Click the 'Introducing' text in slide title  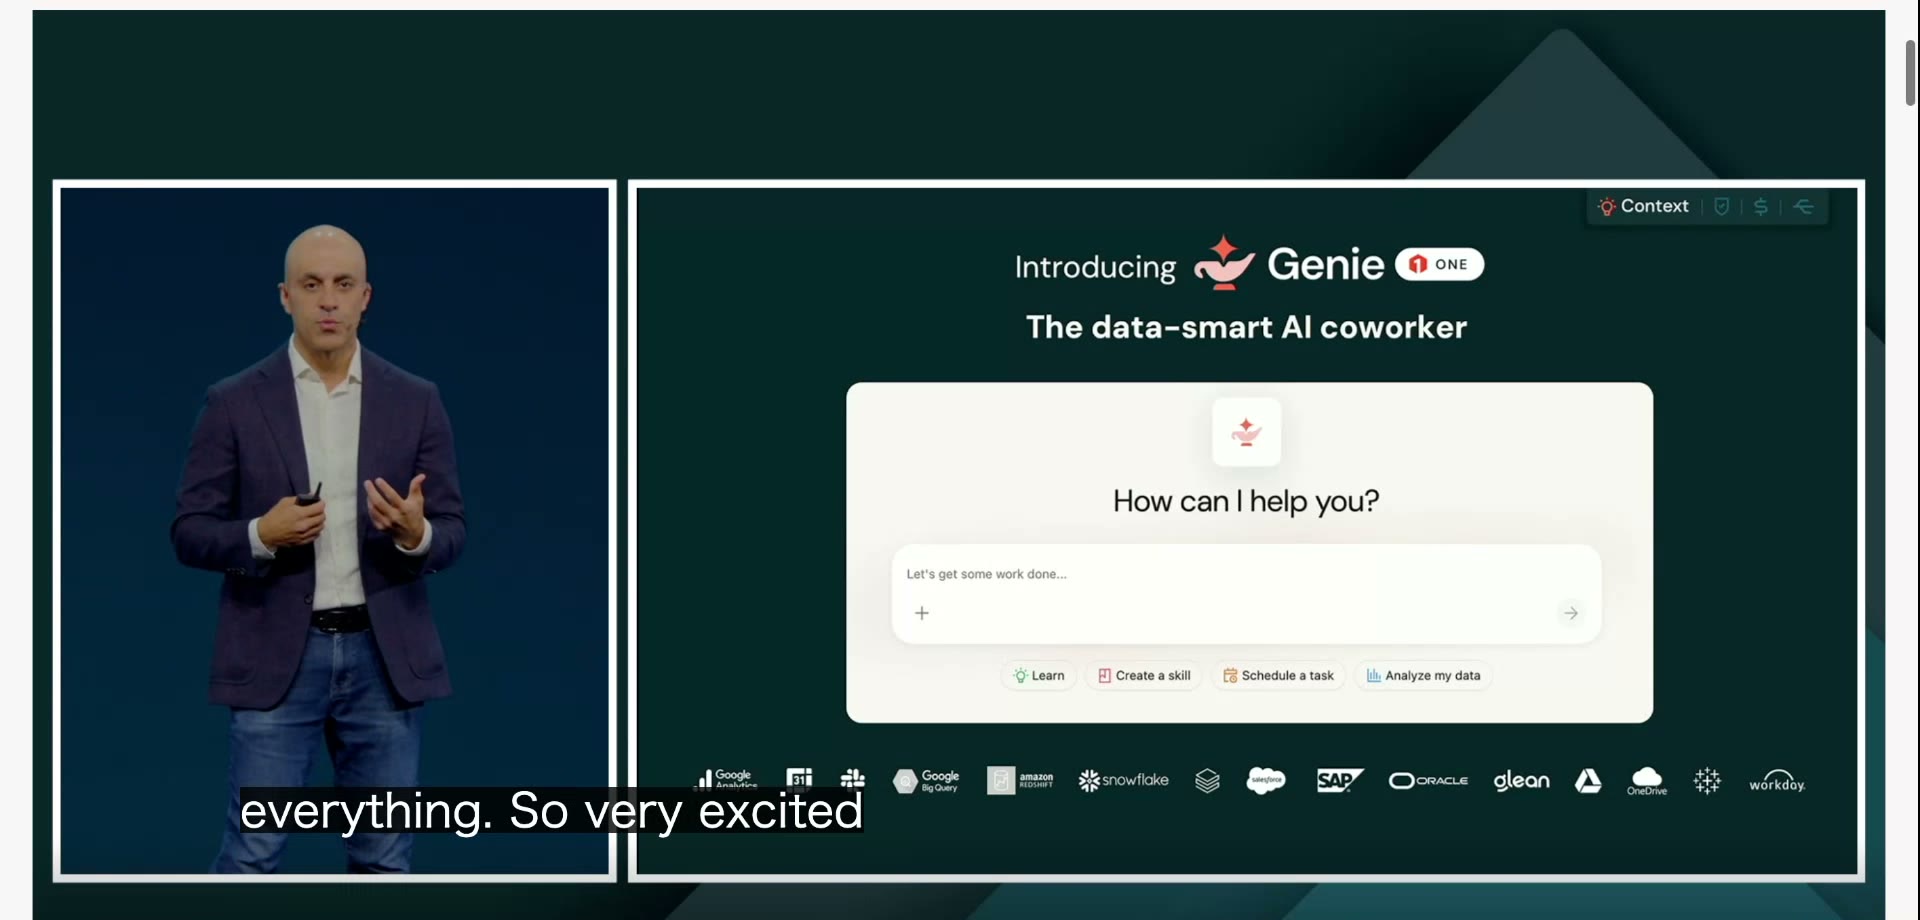(1095, 267)
